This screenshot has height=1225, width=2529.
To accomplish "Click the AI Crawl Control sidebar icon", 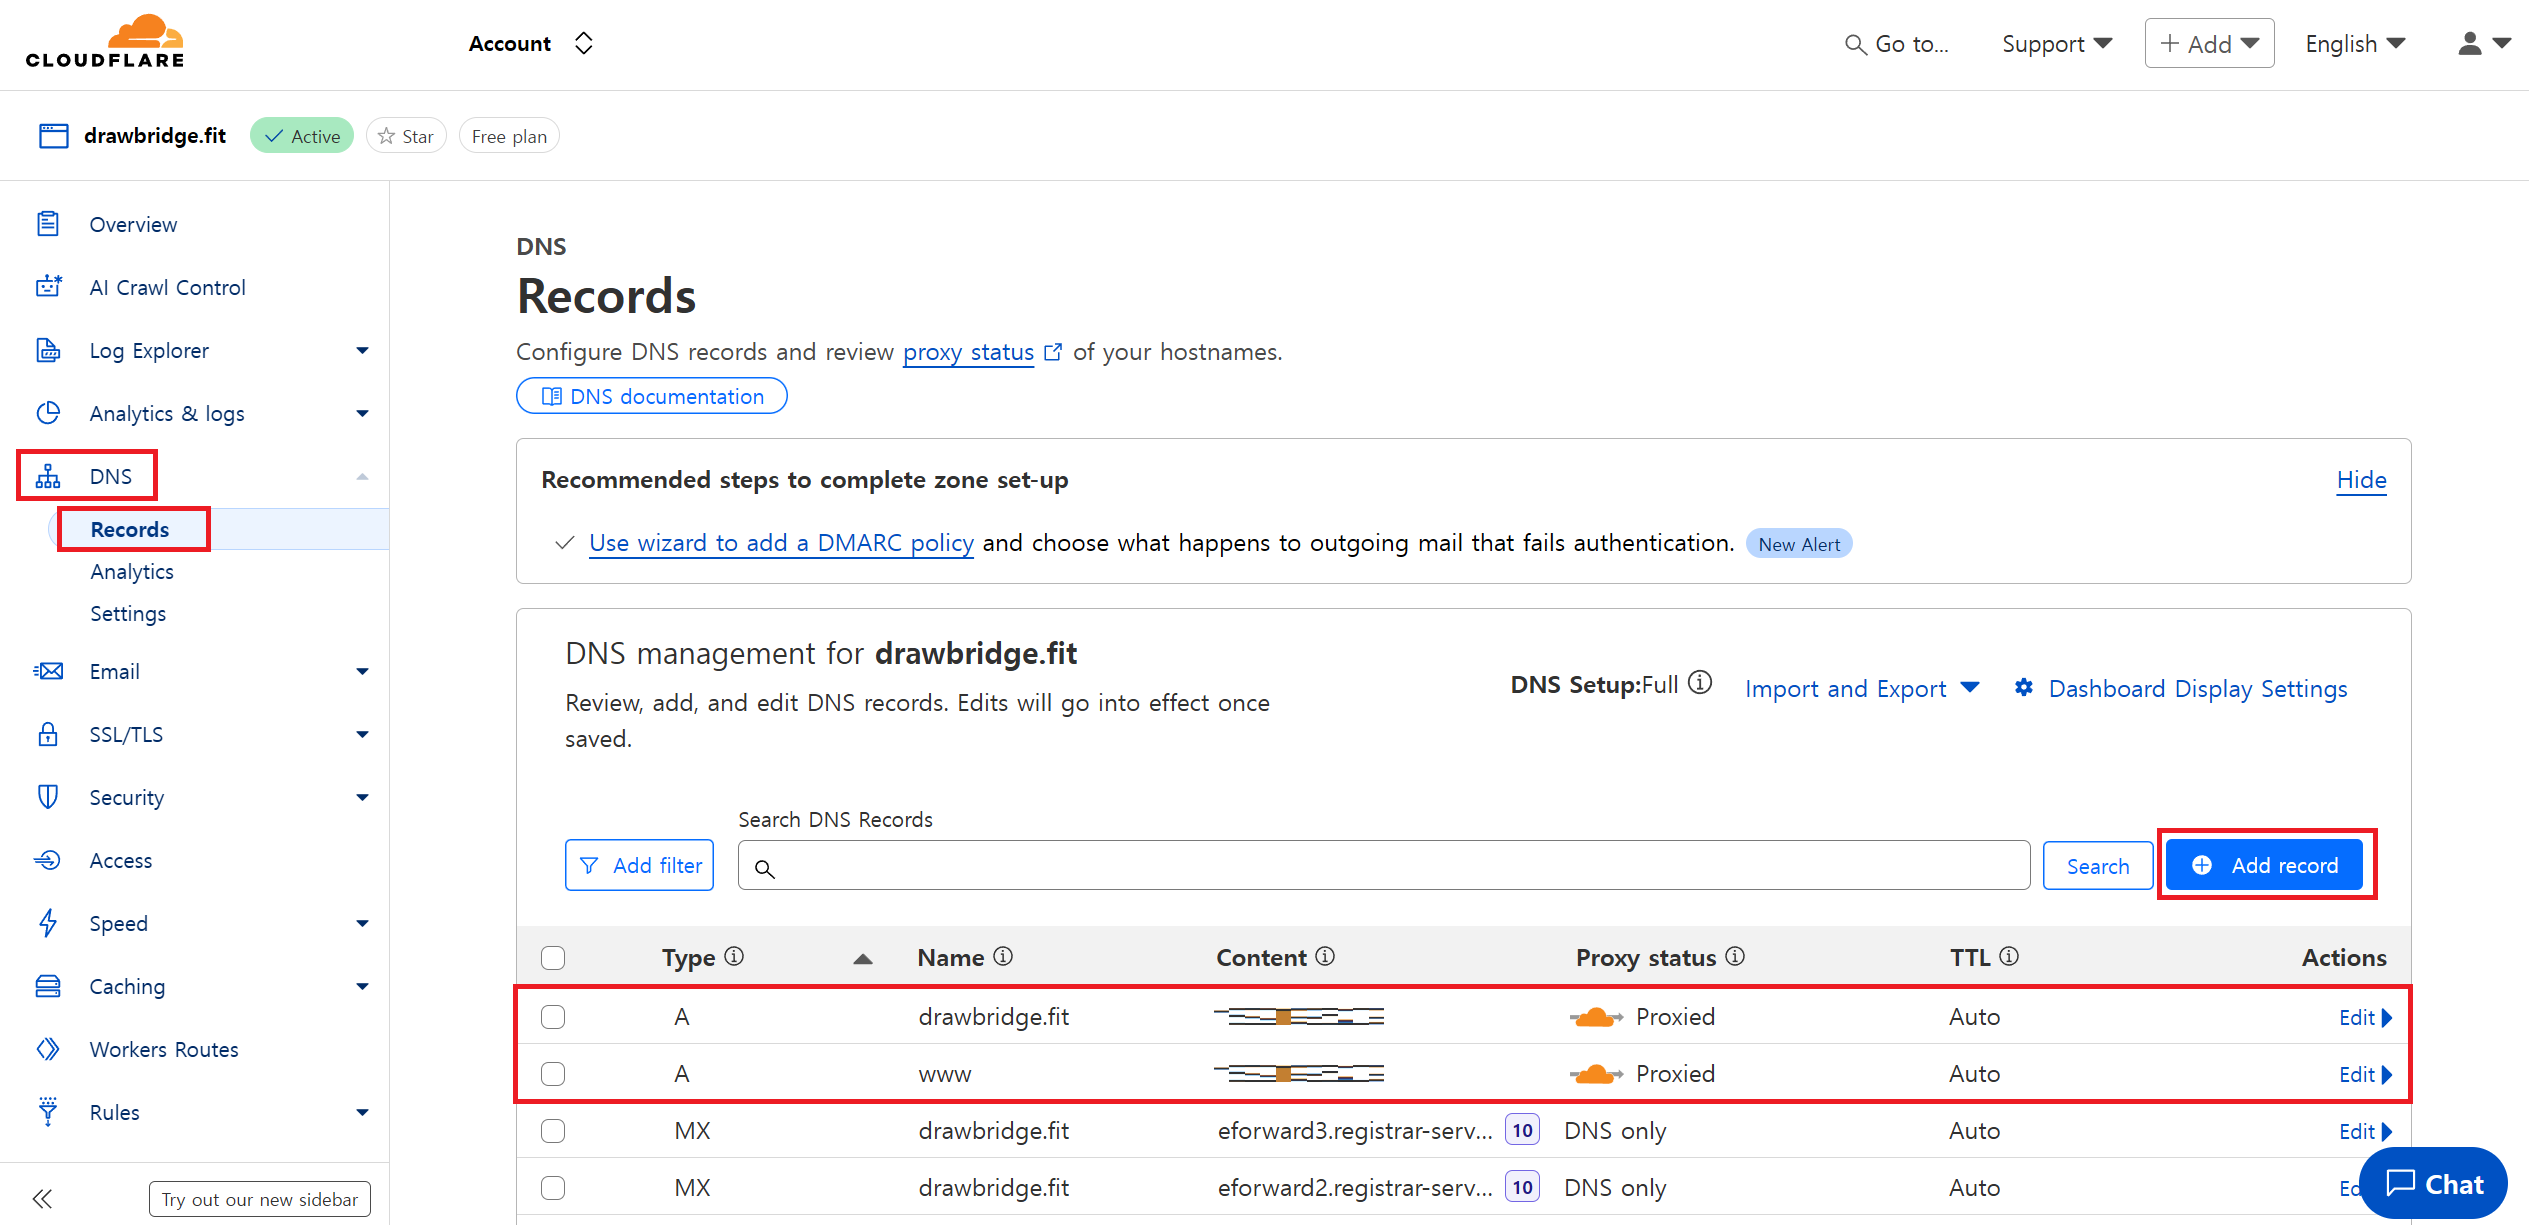I will click(48, 287).
